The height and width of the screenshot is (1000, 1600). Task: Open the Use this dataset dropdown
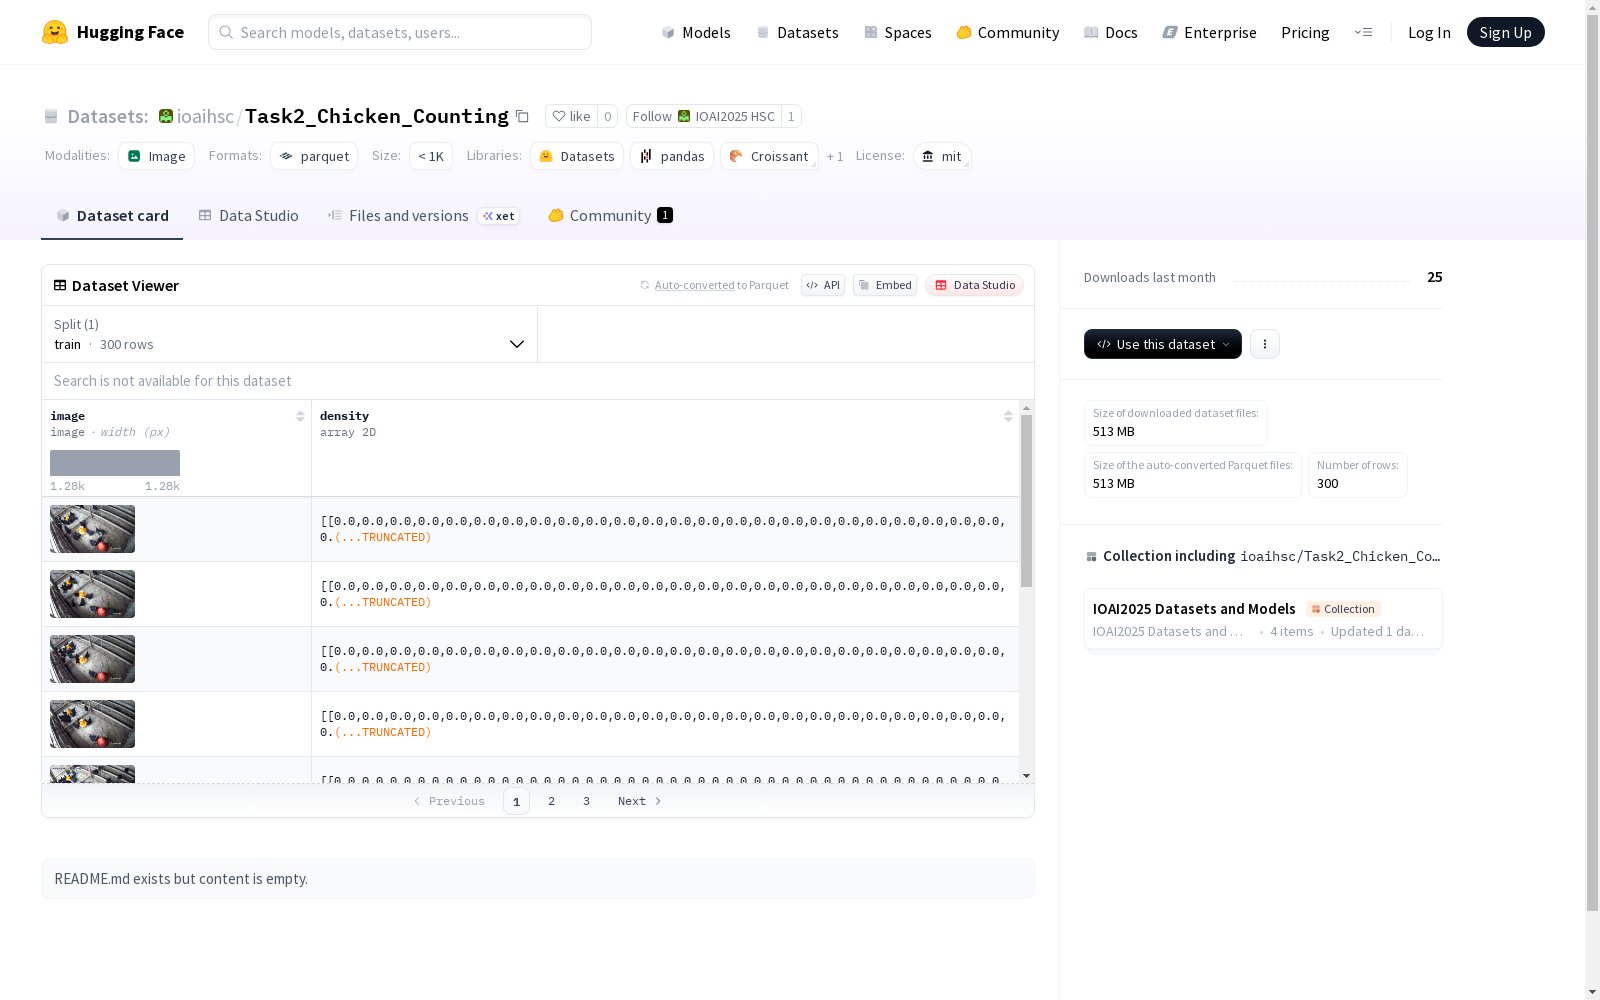pyautogui.click(x=1163, y=344)
